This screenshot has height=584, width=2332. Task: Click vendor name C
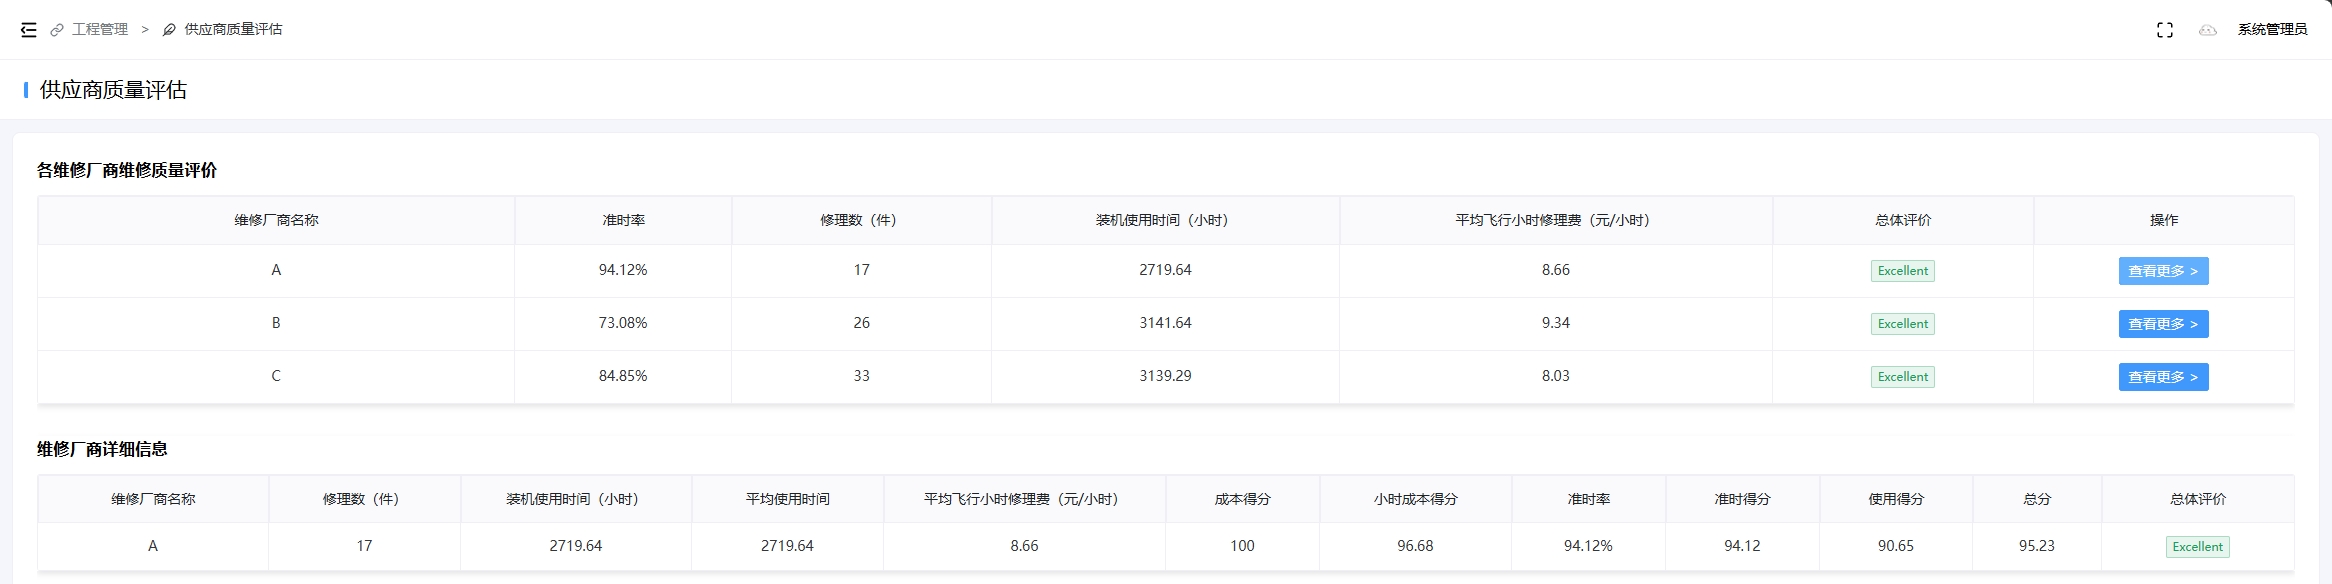pyautogui.click(x=276, y=376)
